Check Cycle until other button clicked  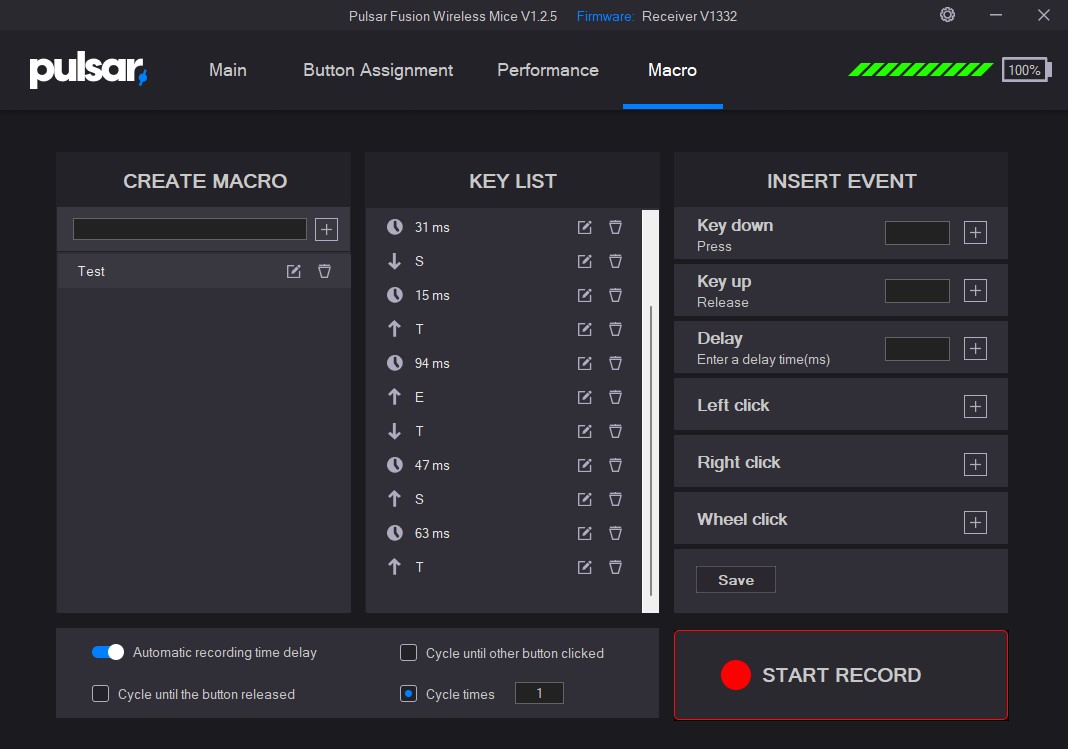point(408,653)
